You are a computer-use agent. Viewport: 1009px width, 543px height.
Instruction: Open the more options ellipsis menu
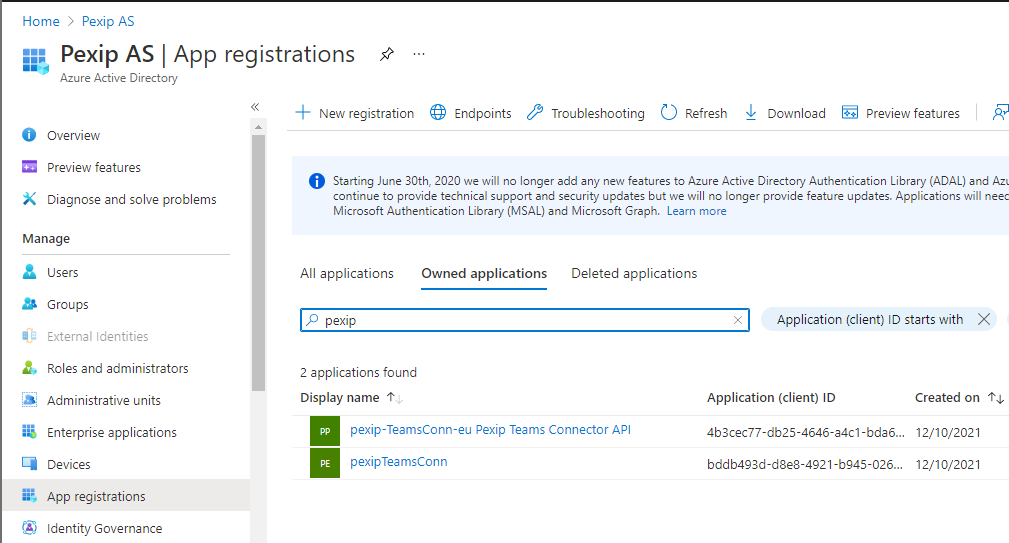pyautogui.click(x=419, y=54)
